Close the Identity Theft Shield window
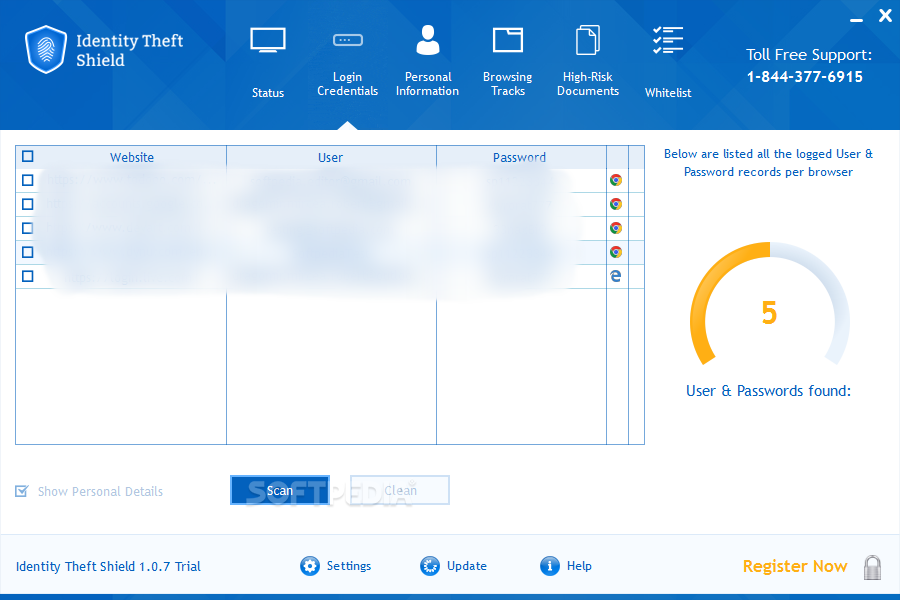900x600 pixels. (885, 16)
